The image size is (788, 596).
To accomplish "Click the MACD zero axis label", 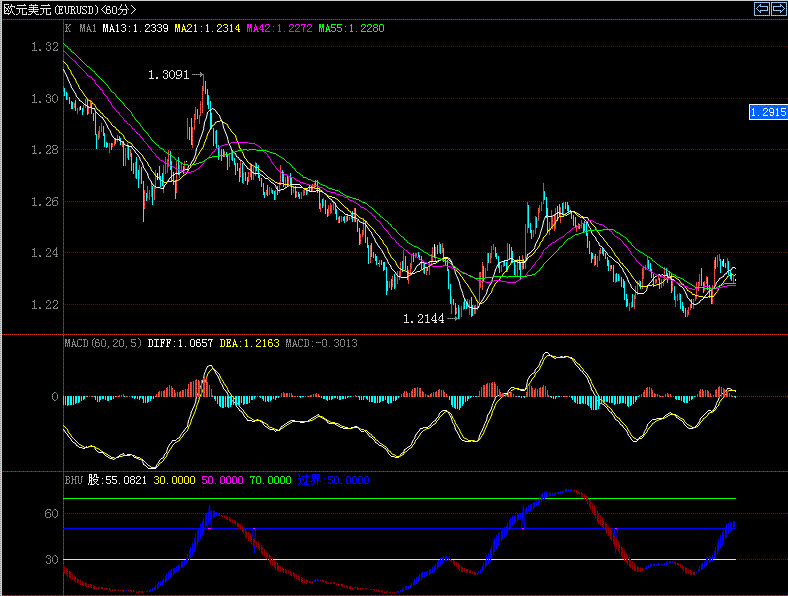I will click(54, 397).
